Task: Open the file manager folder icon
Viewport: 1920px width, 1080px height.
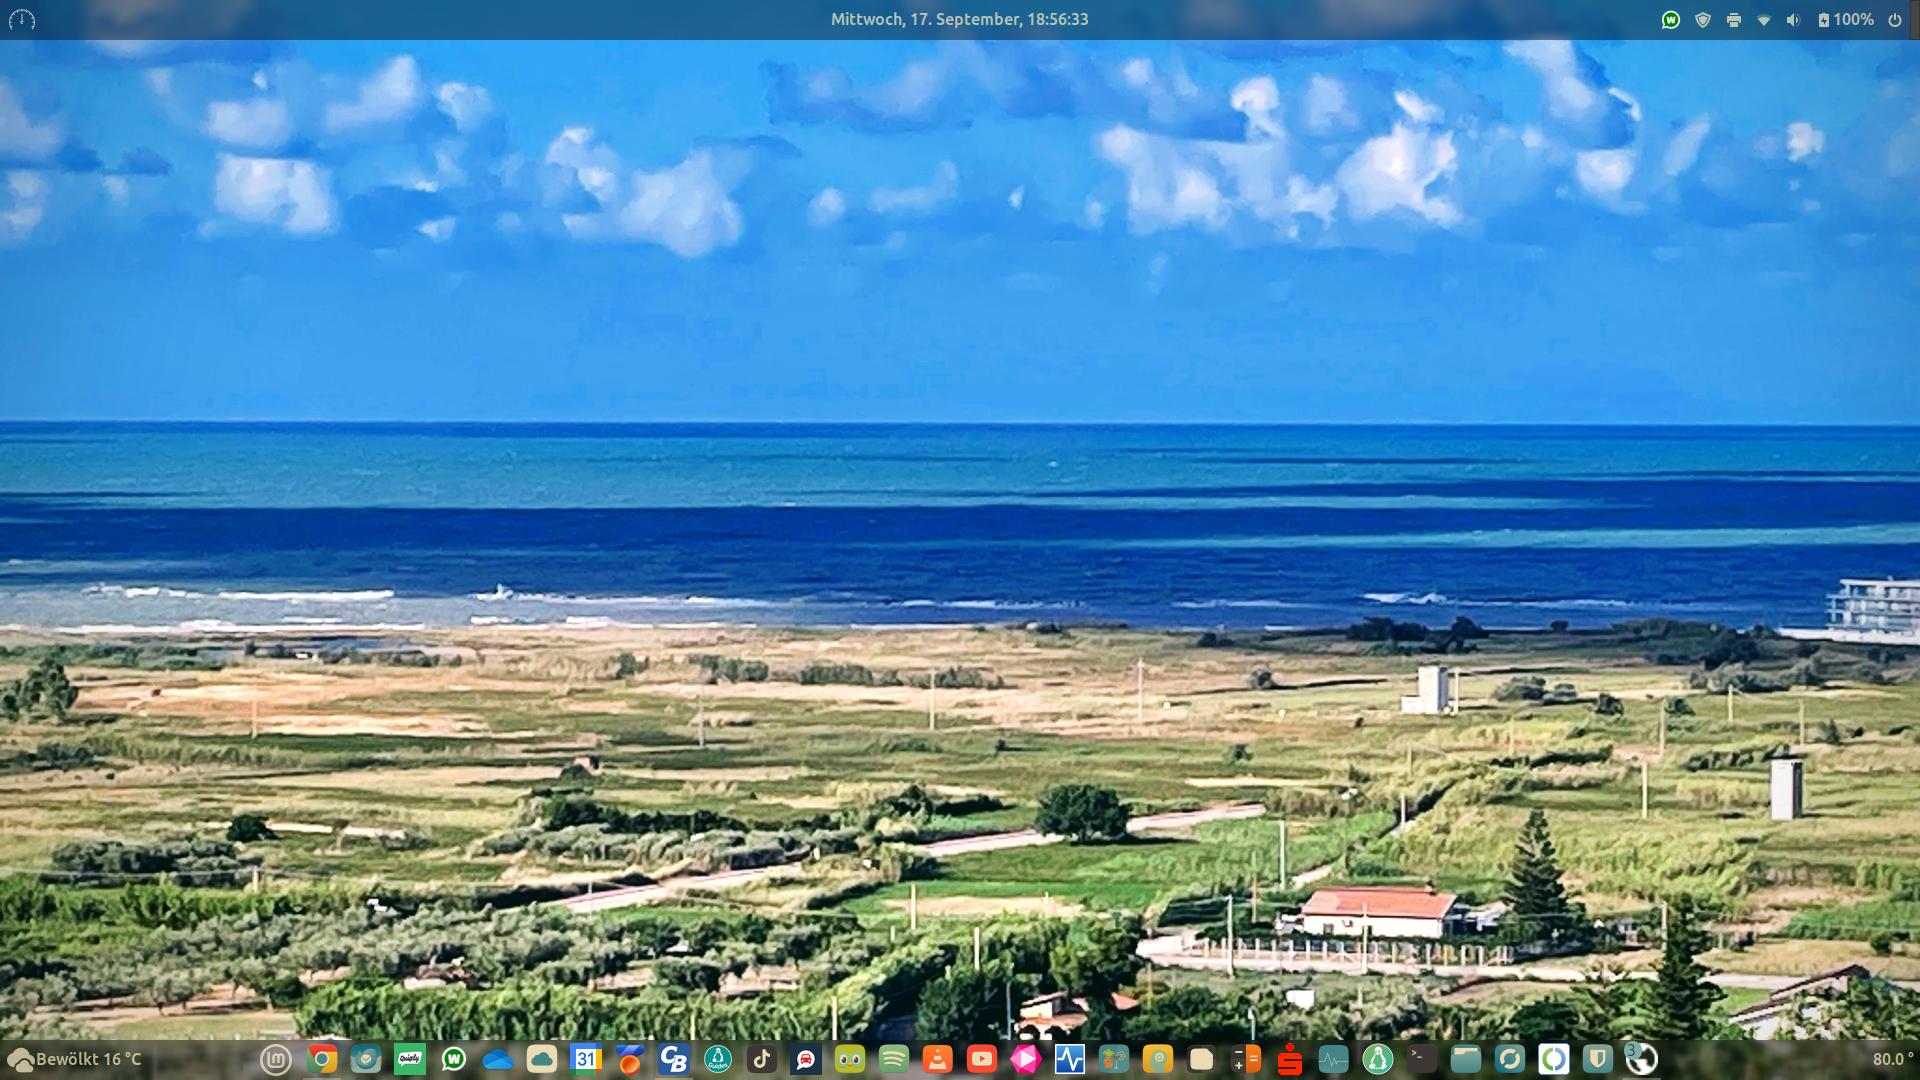Action: [1465, 1059]
